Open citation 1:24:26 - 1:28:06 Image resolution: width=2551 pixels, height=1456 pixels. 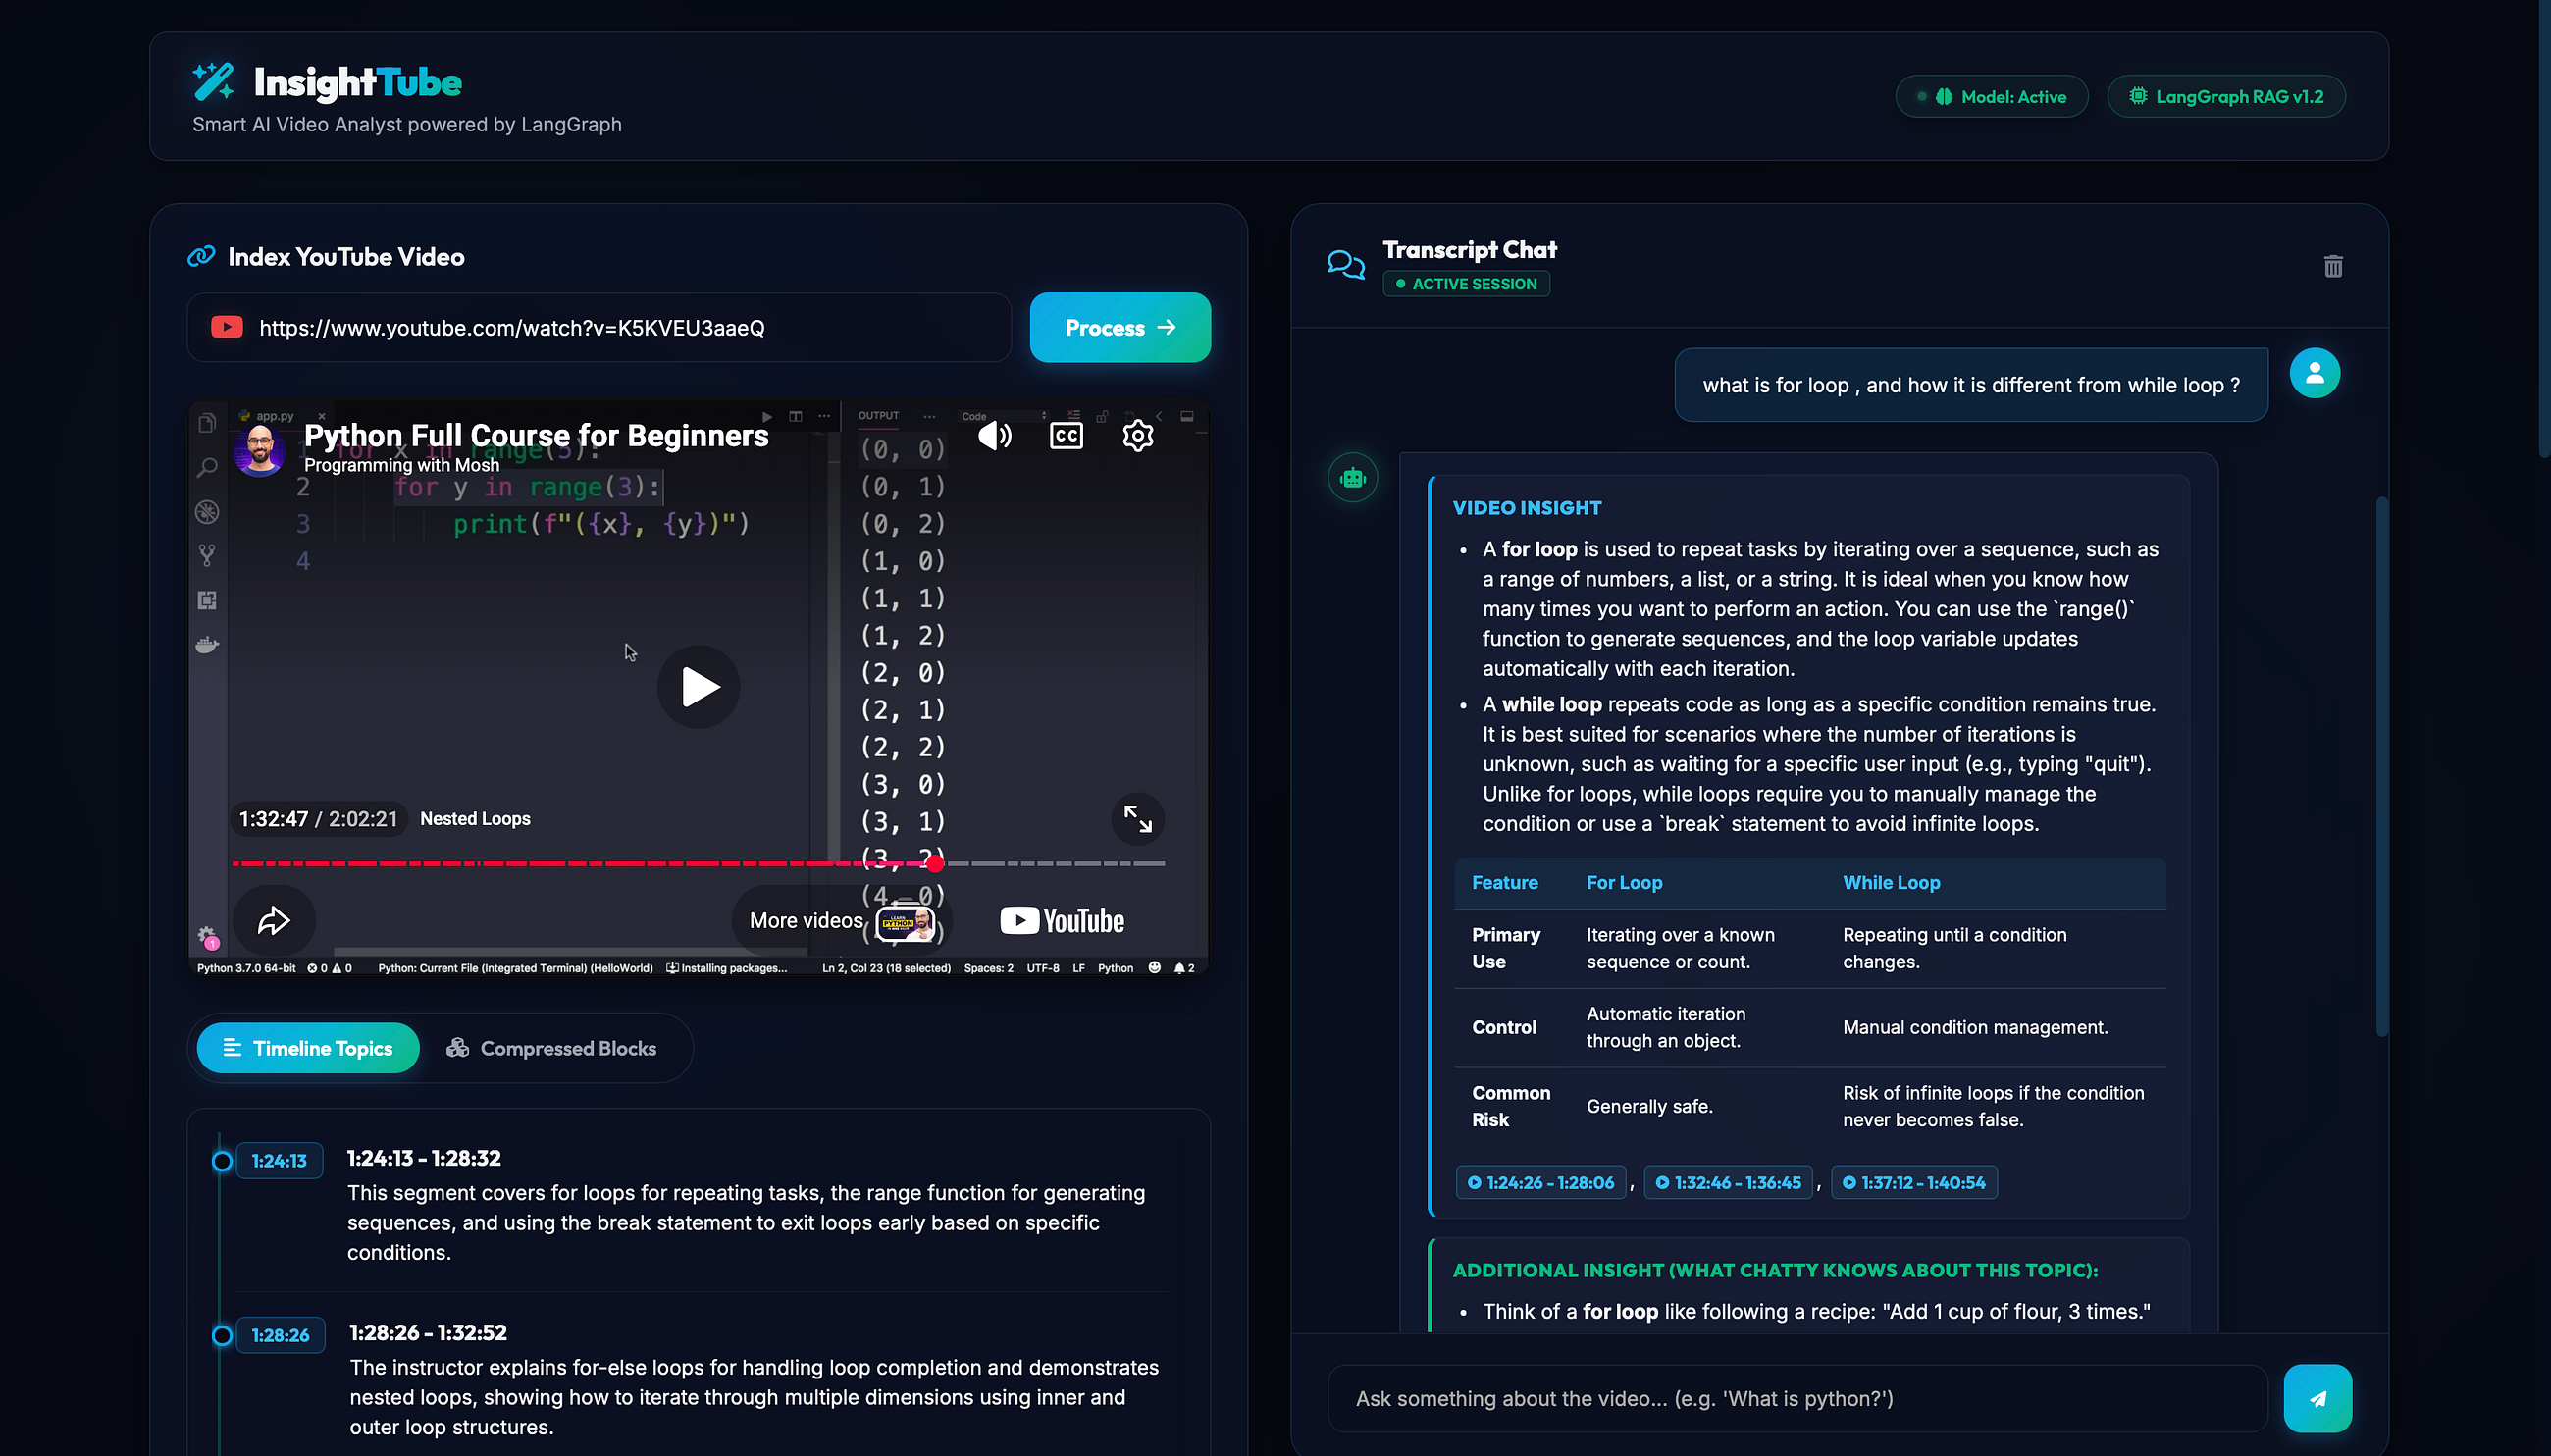pyautogui.click(x=1541, y=1182)
